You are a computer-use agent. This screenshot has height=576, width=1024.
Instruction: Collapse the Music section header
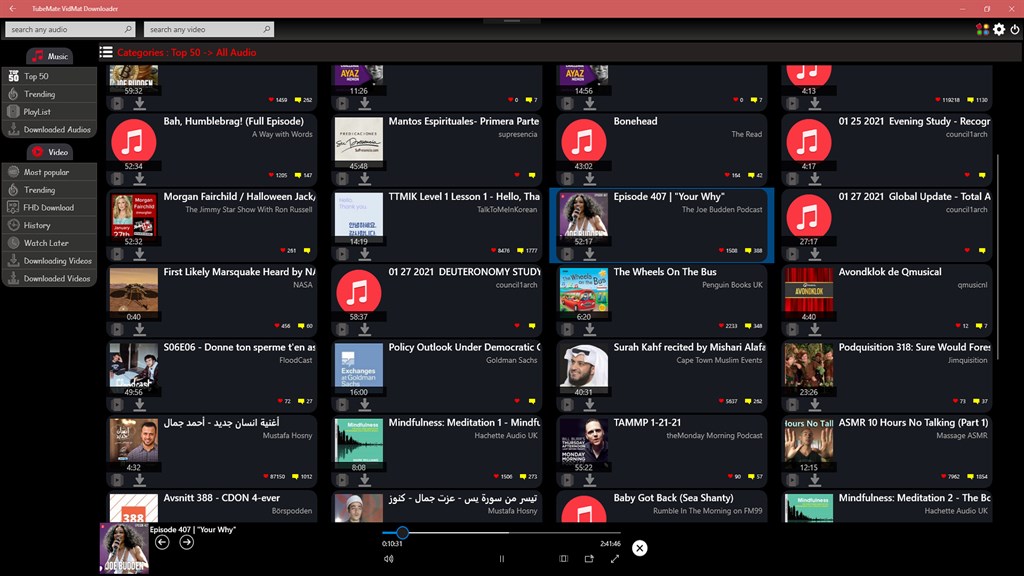click(x=50, y=56)
